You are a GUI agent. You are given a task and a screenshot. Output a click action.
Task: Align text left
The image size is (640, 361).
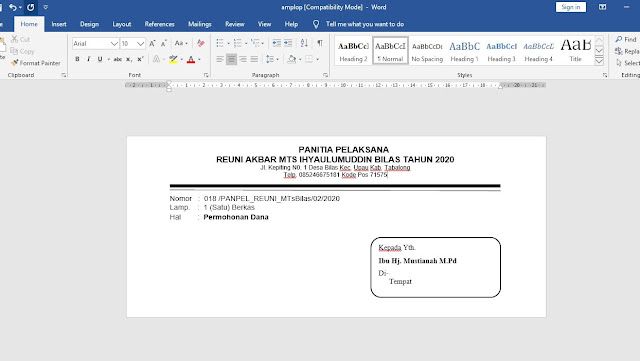click(x=220, y=60)
